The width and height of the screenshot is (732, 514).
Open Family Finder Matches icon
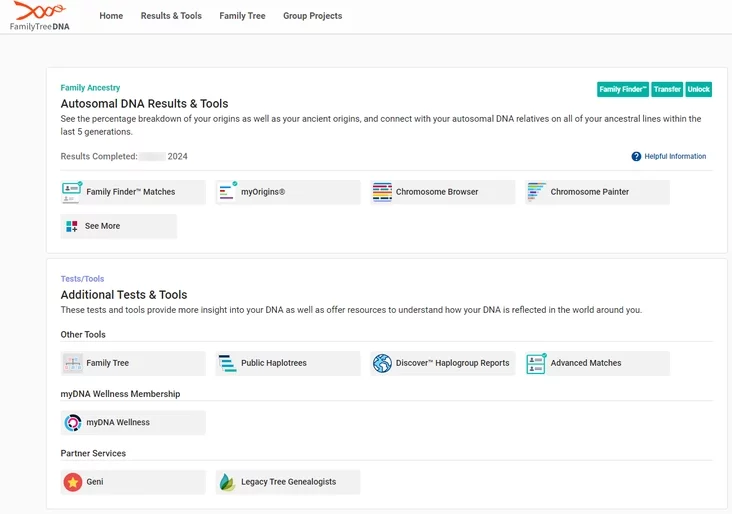(x=72, y=192)
